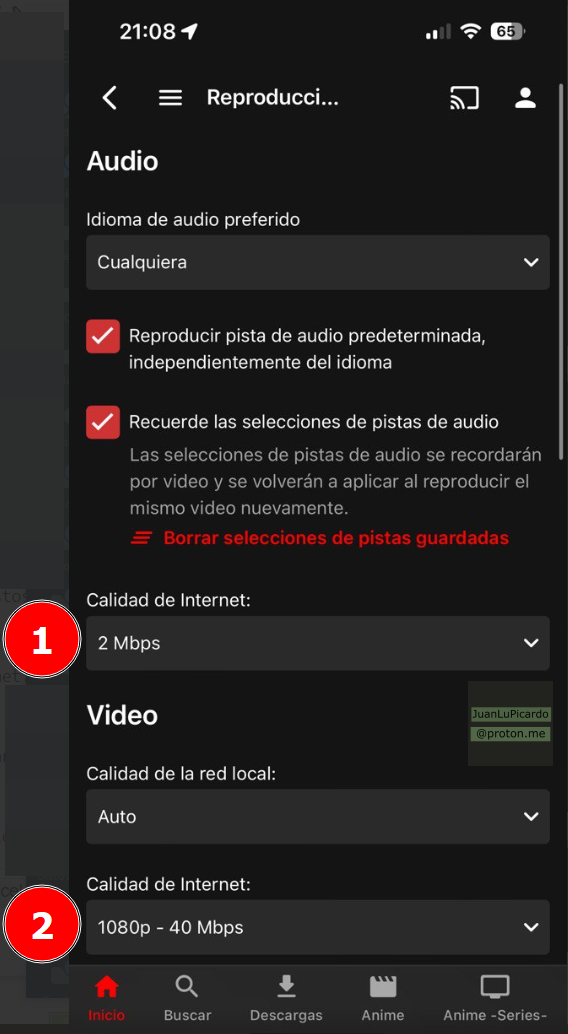The width and height of the screenshot is (568, 1034).
Task: Expand the Calidad de la red local dropdown
Action: [318, 816]
